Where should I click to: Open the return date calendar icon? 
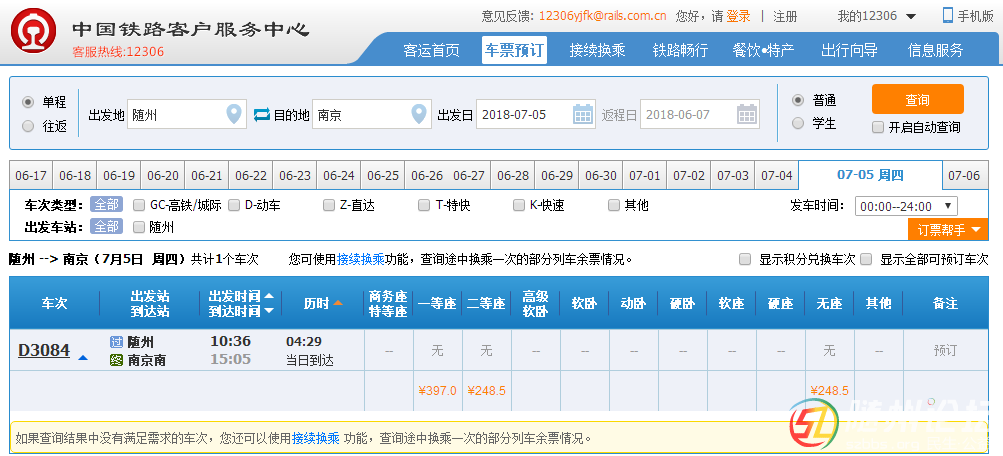click(746, 115)
